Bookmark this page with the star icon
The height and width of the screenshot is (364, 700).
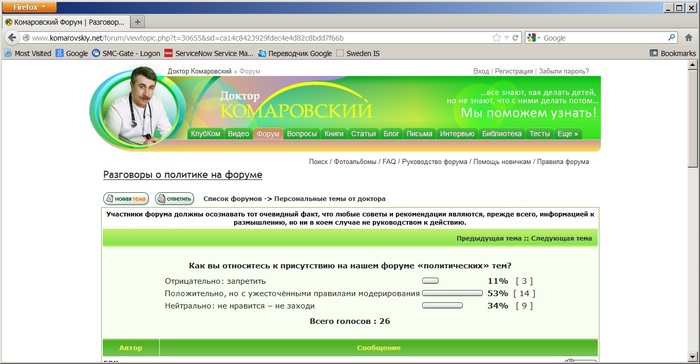tap(496, 38)
